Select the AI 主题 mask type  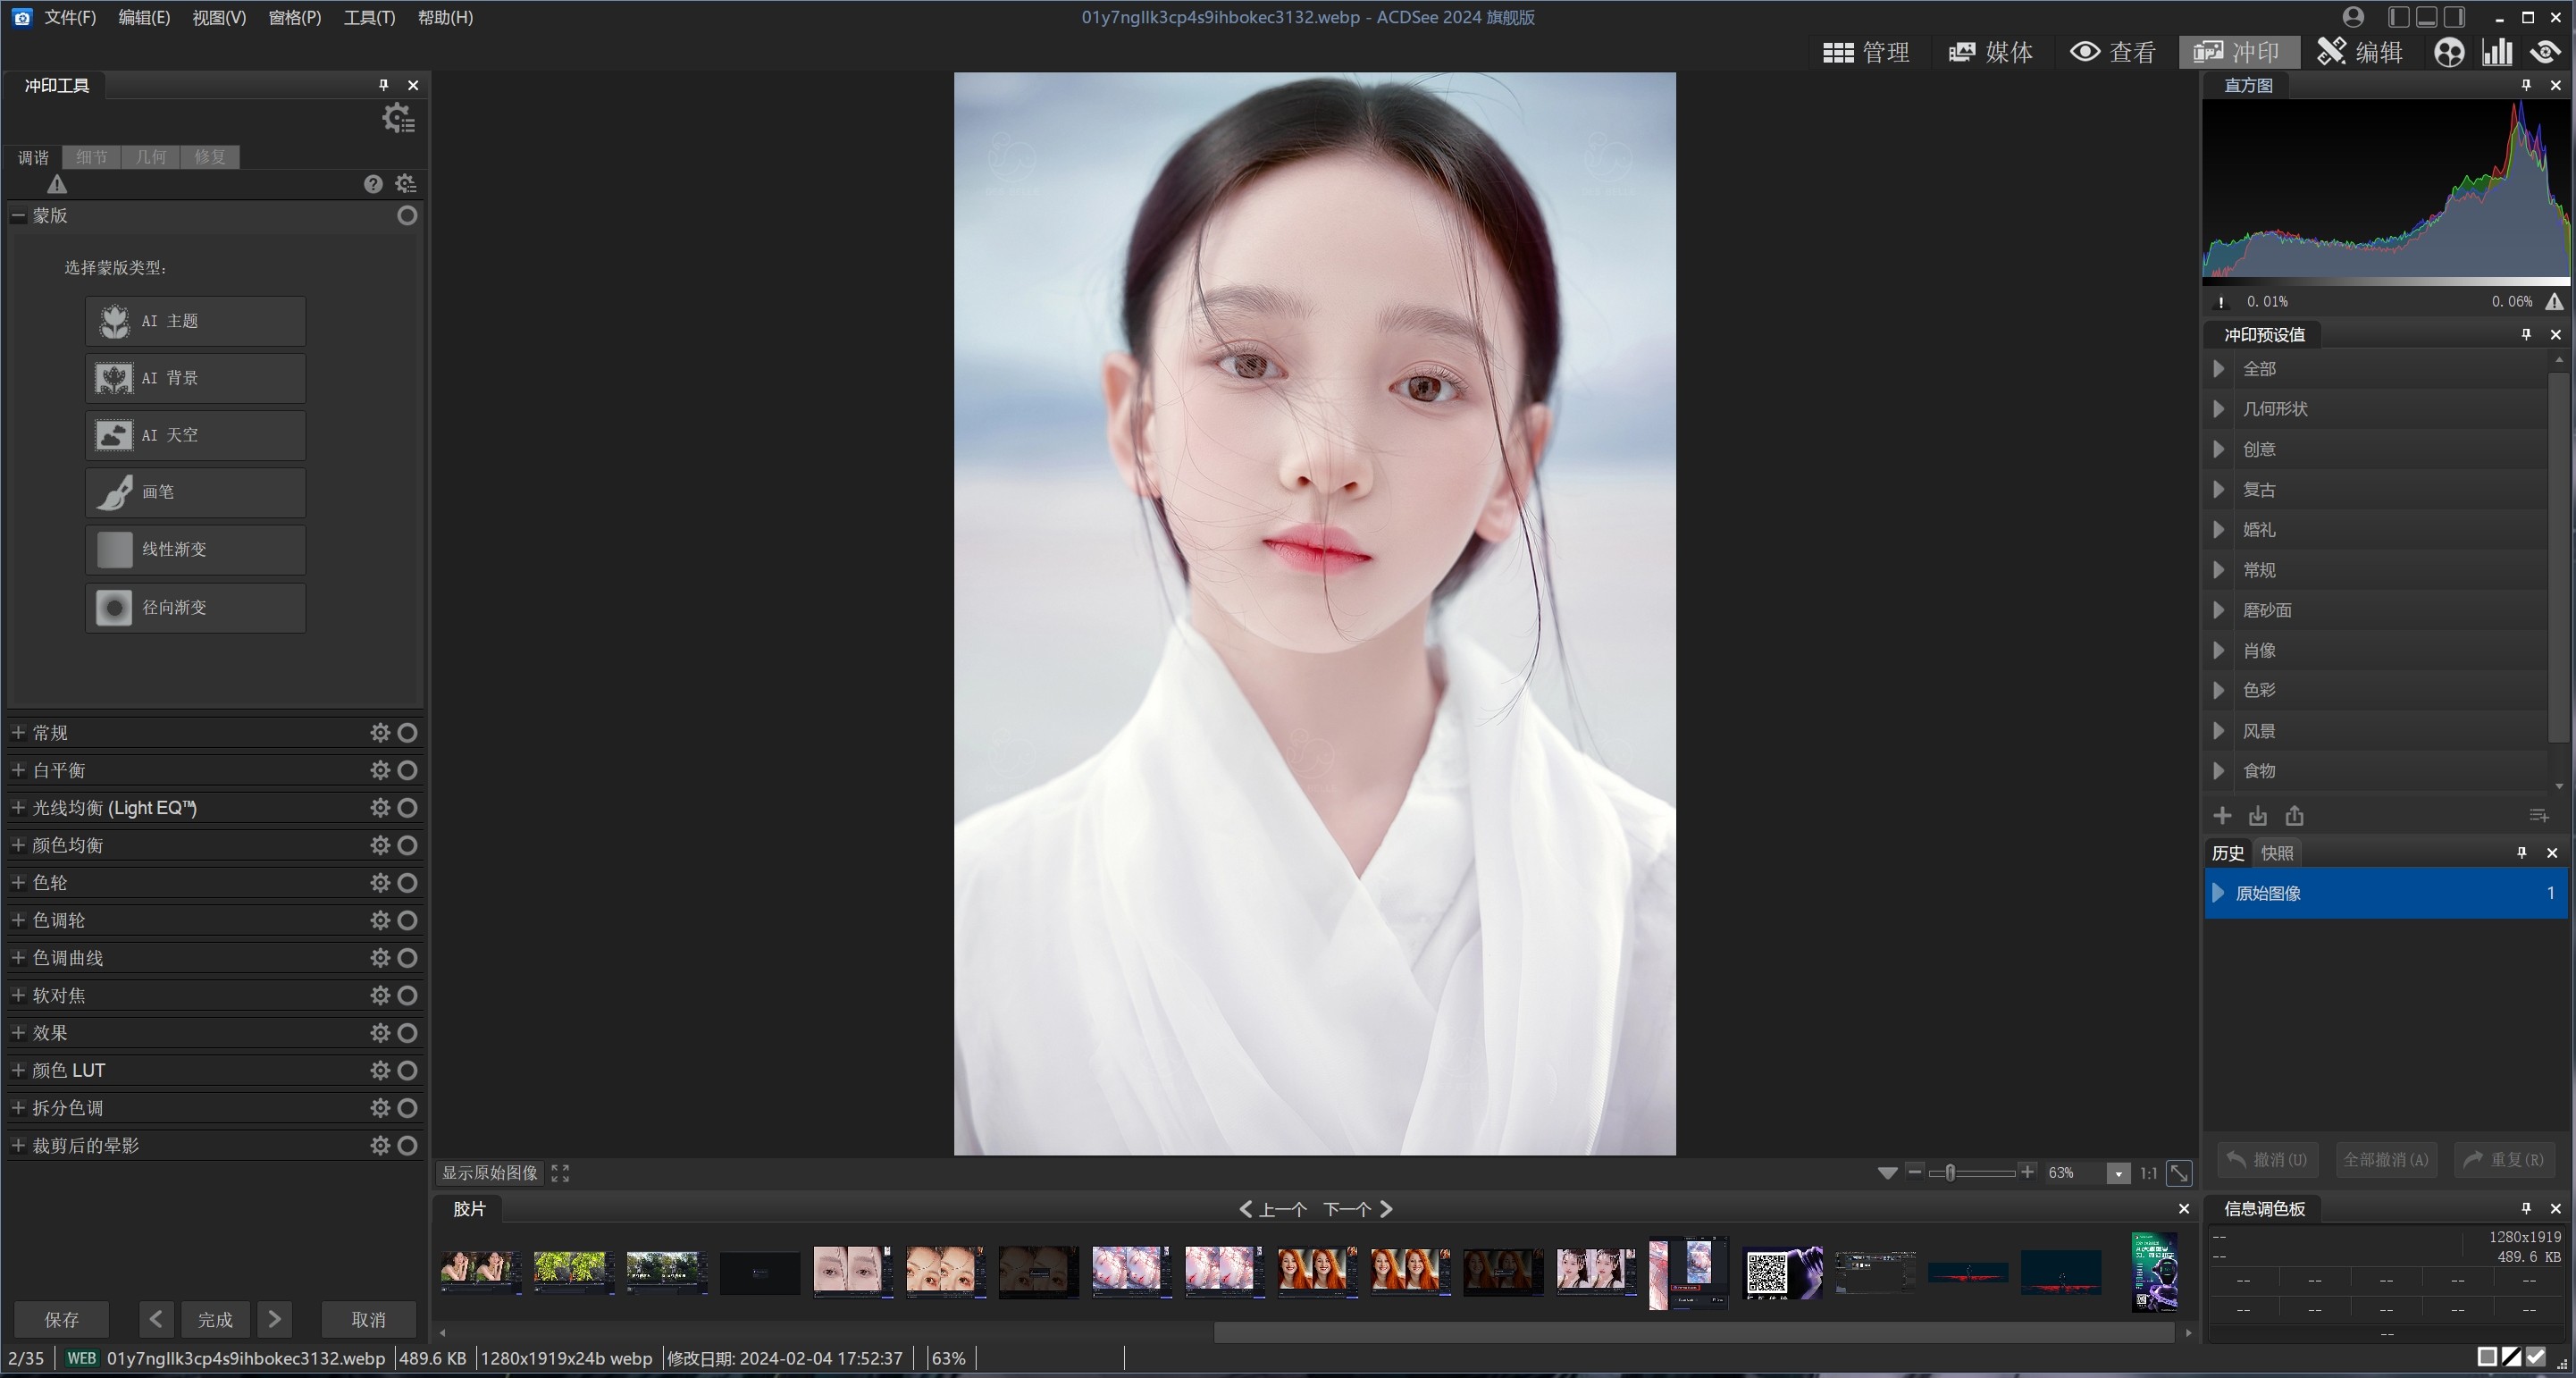pyautogui.click(x=195, y=321)
